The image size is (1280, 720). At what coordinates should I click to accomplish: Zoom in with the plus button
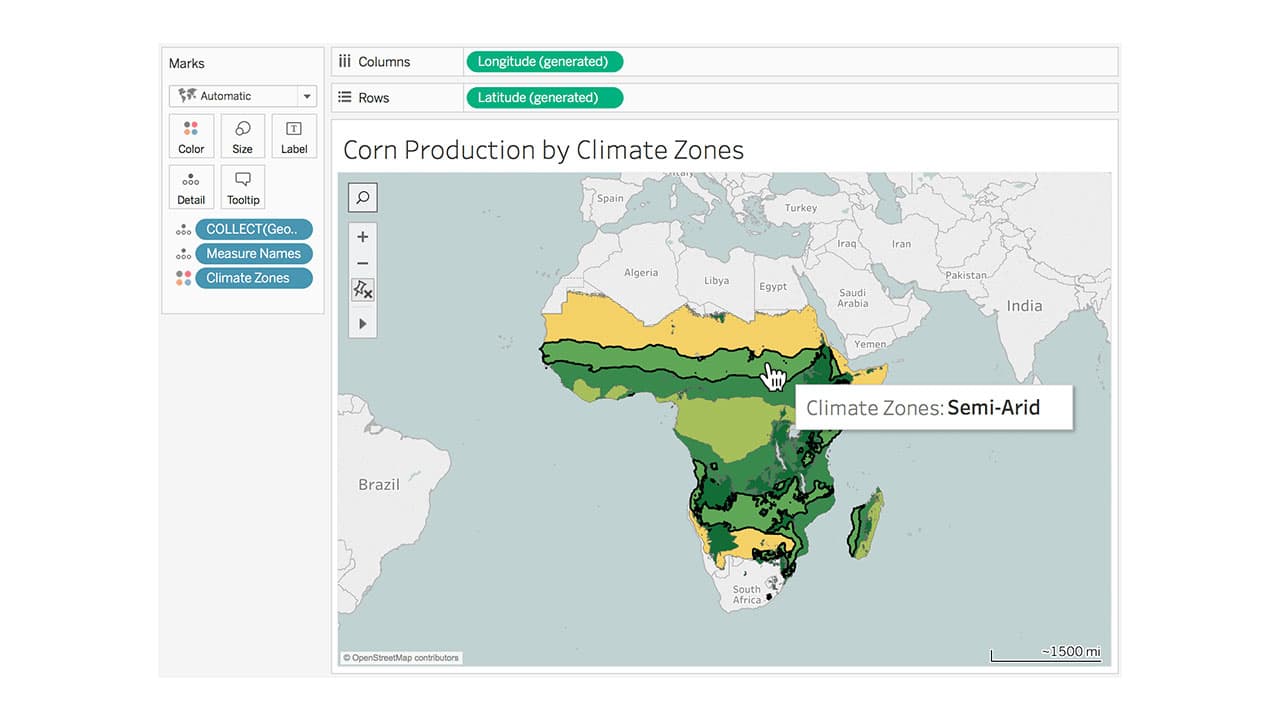pos(362,237)
